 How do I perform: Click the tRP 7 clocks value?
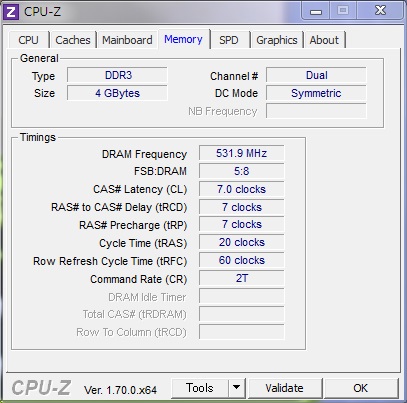coord(242,225)
